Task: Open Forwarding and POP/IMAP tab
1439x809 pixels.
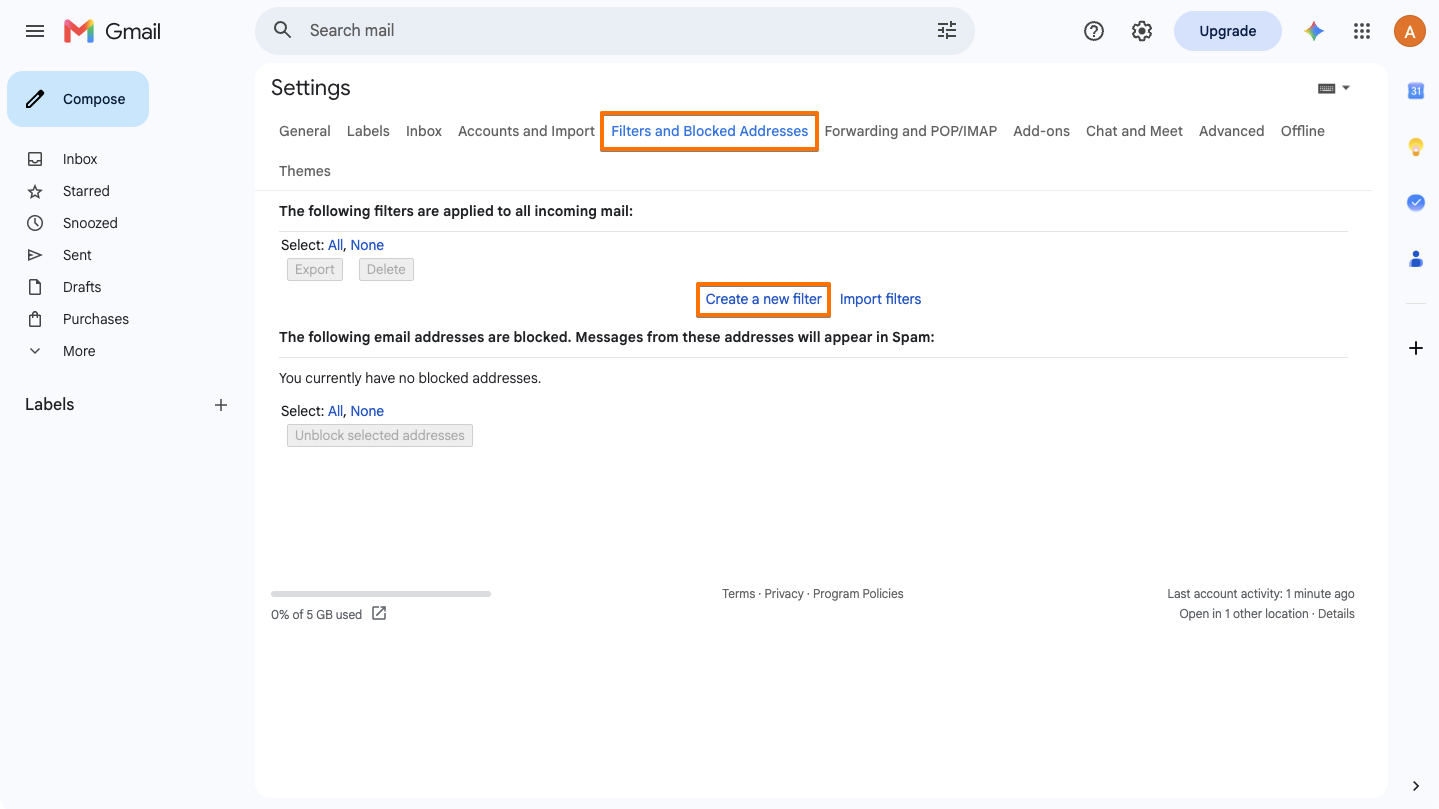Action: click(911, 131)
